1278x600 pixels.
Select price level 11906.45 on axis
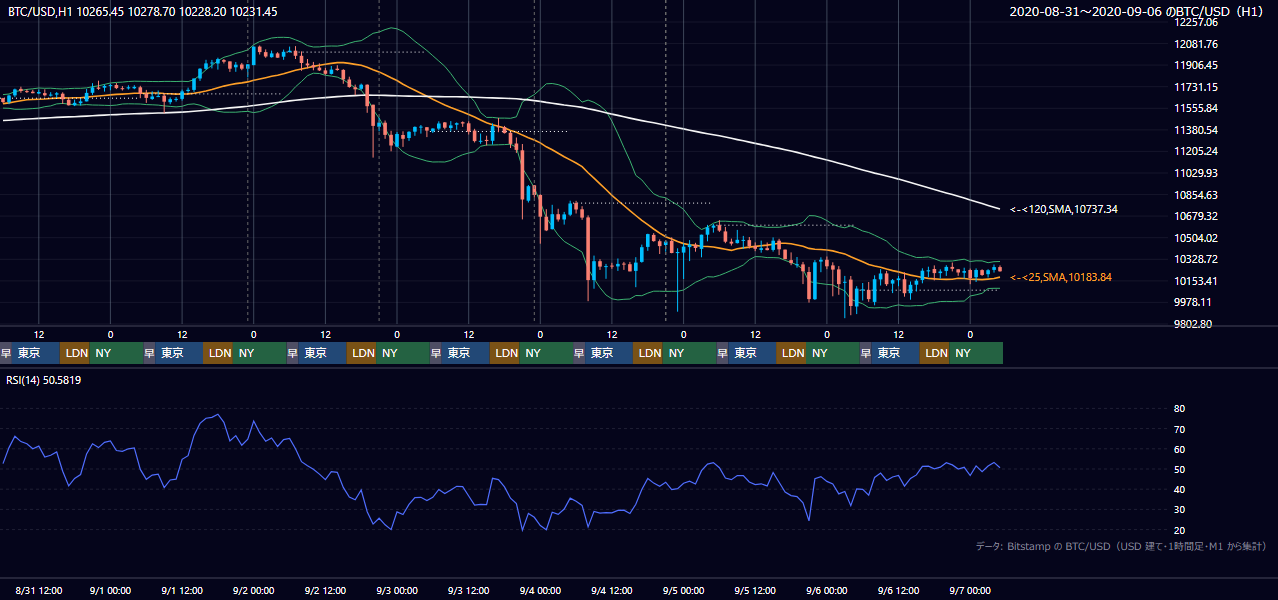pos(1196,65)
